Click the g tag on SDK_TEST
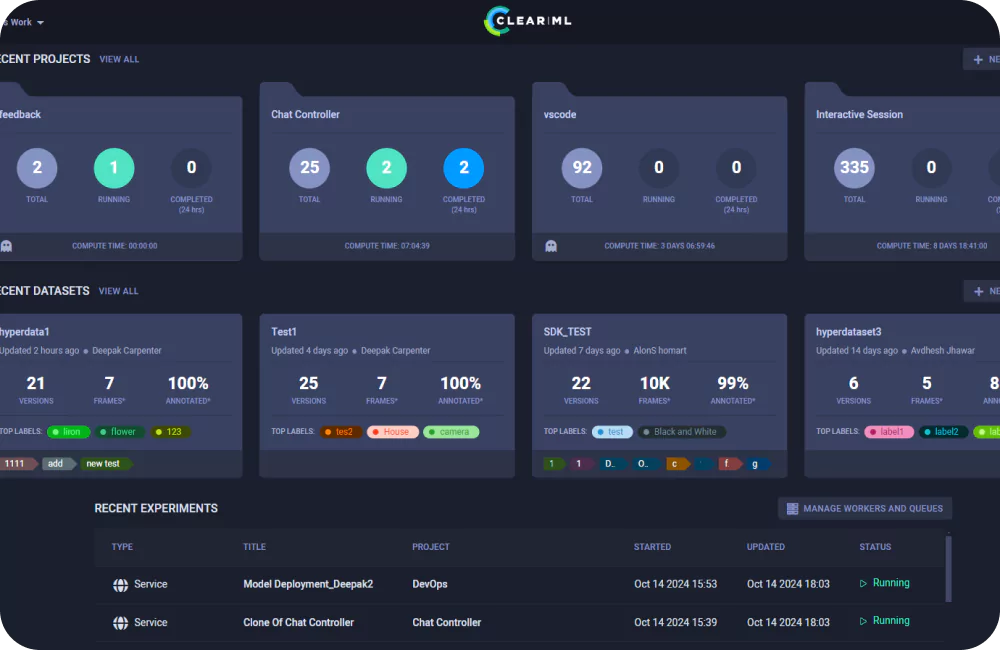 [x=758, y=464]
